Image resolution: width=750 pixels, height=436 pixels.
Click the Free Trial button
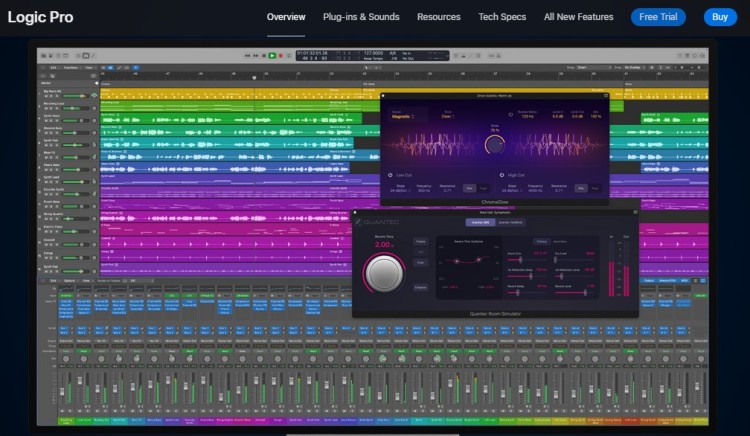point(658,17)
